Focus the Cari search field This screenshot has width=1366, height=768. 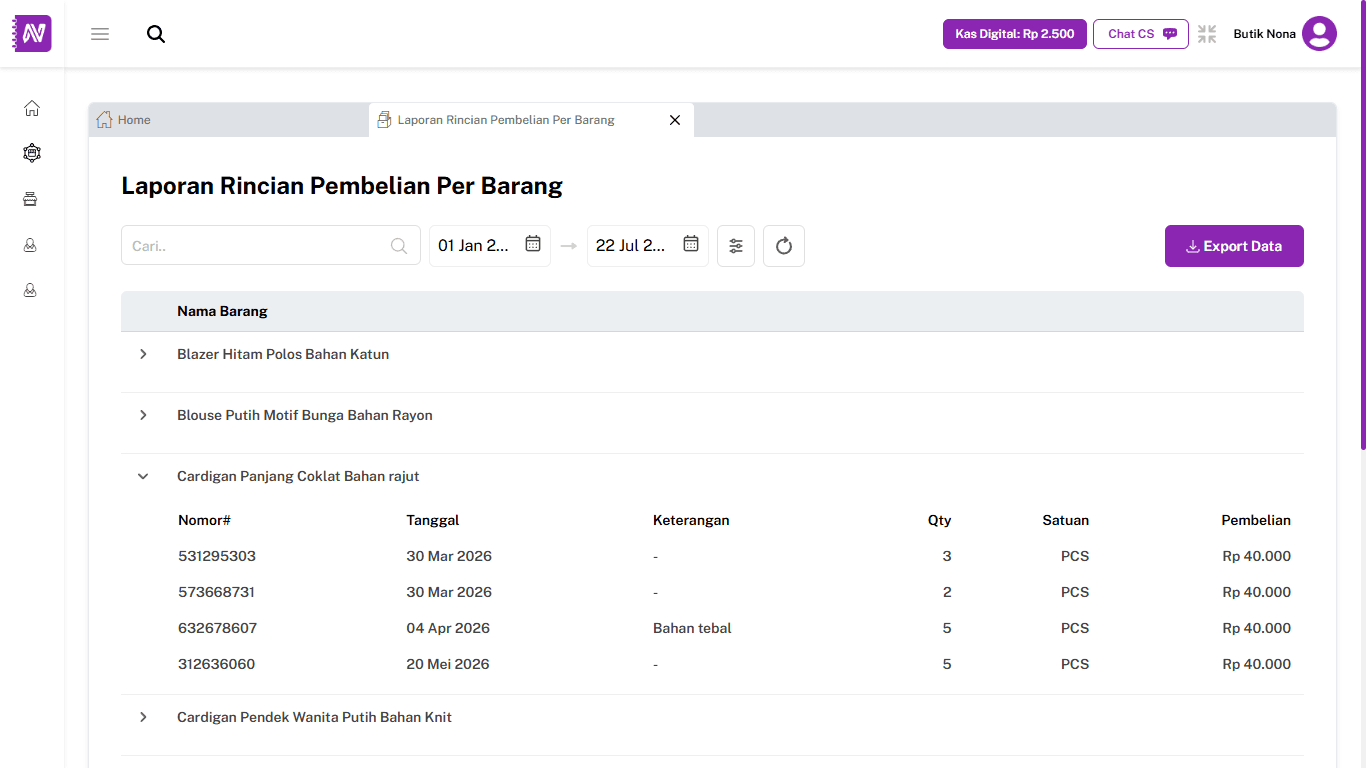(271, 246)
